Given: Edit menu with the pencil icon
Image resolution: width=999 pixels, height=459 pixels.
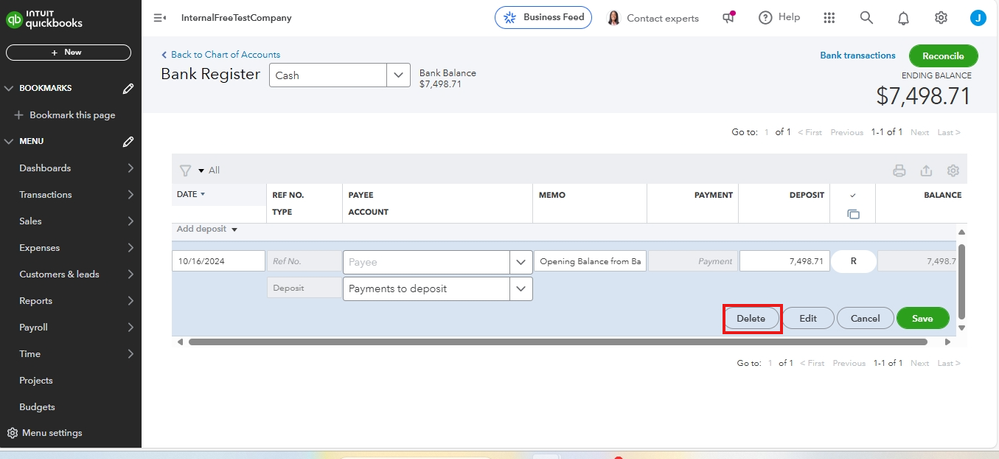Looking at the screenshot, I should (x=128, y=142).
